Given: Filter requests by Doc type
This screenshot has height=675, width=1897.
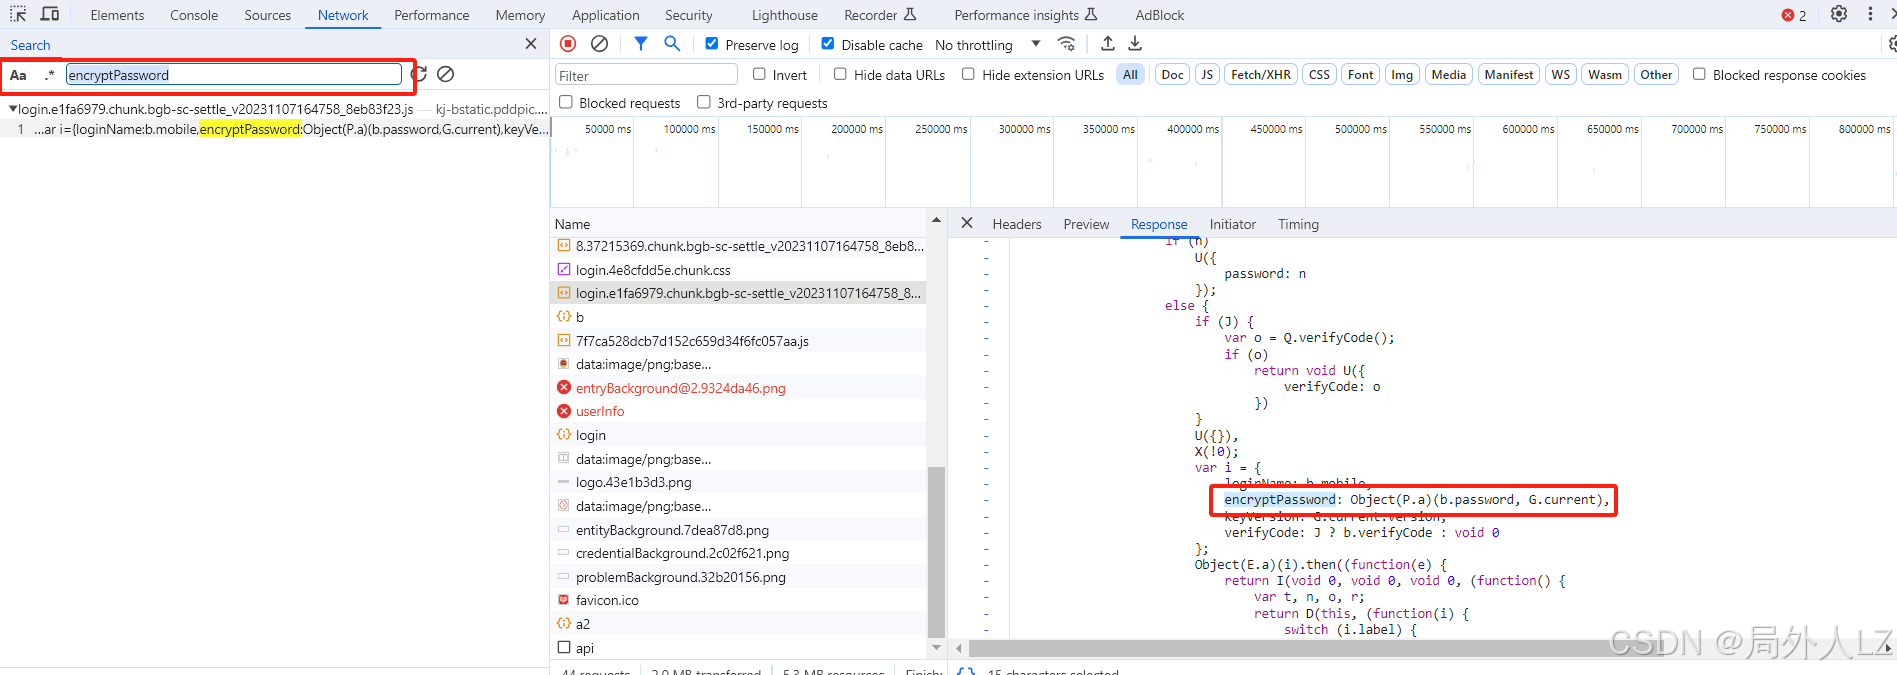Looking at the screenshot, I should coord(1172,75).
